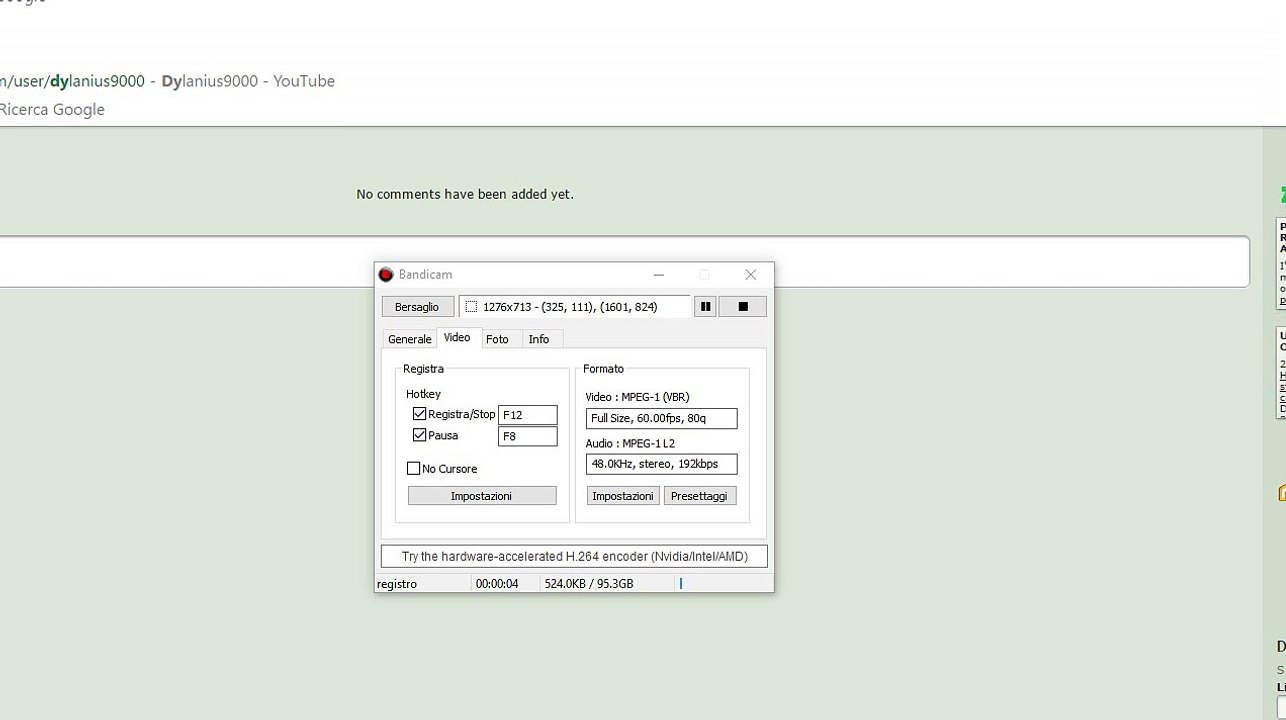Select the Dylanius9000 YouTube suggestion
The image size is (1286, 720).
tap(168, 81)
